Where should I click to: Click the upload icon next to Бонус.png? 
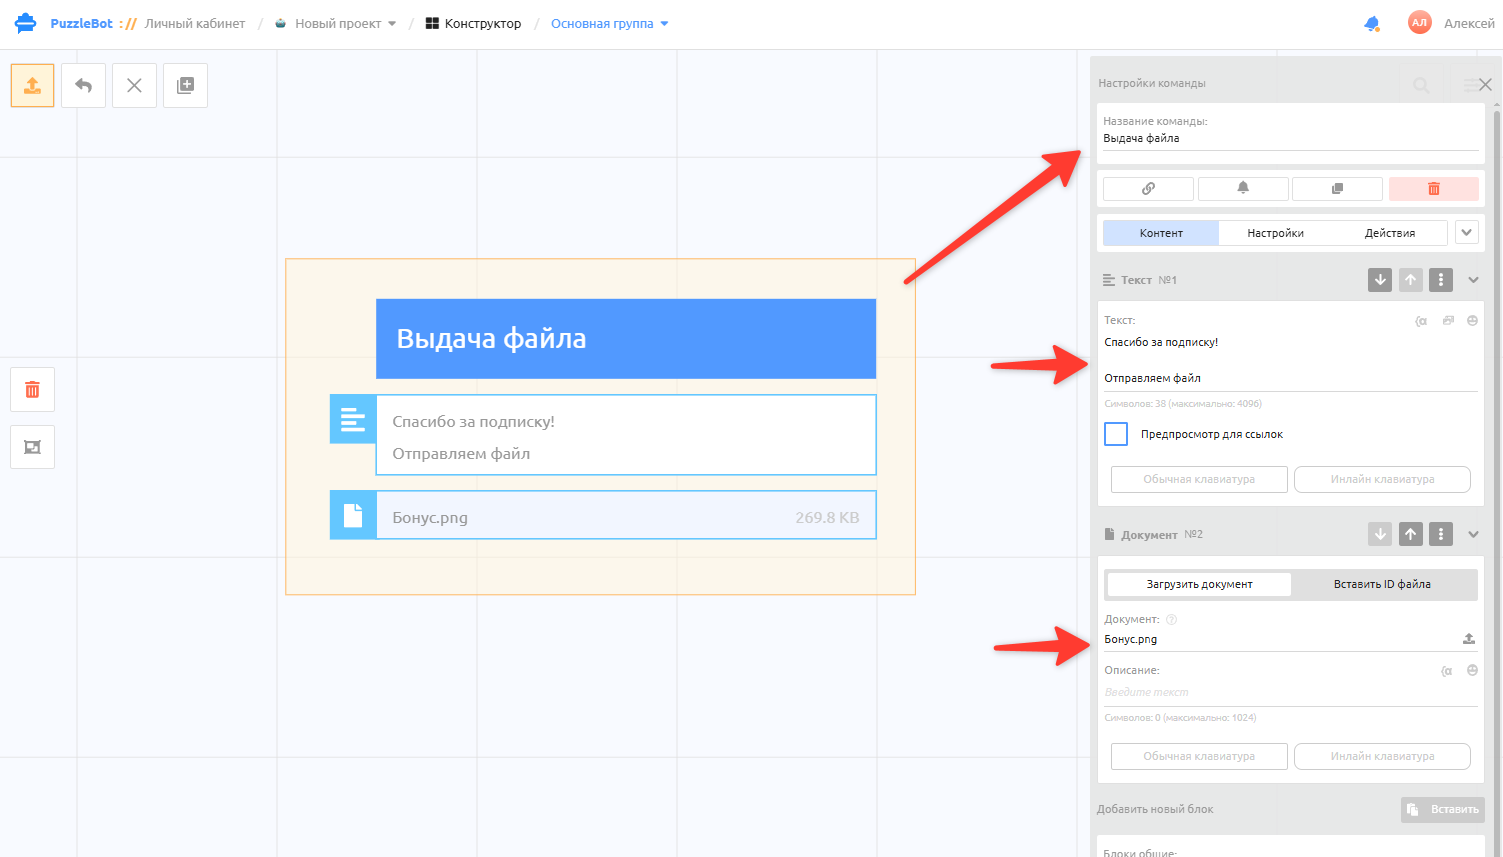tap(1469, 638)
